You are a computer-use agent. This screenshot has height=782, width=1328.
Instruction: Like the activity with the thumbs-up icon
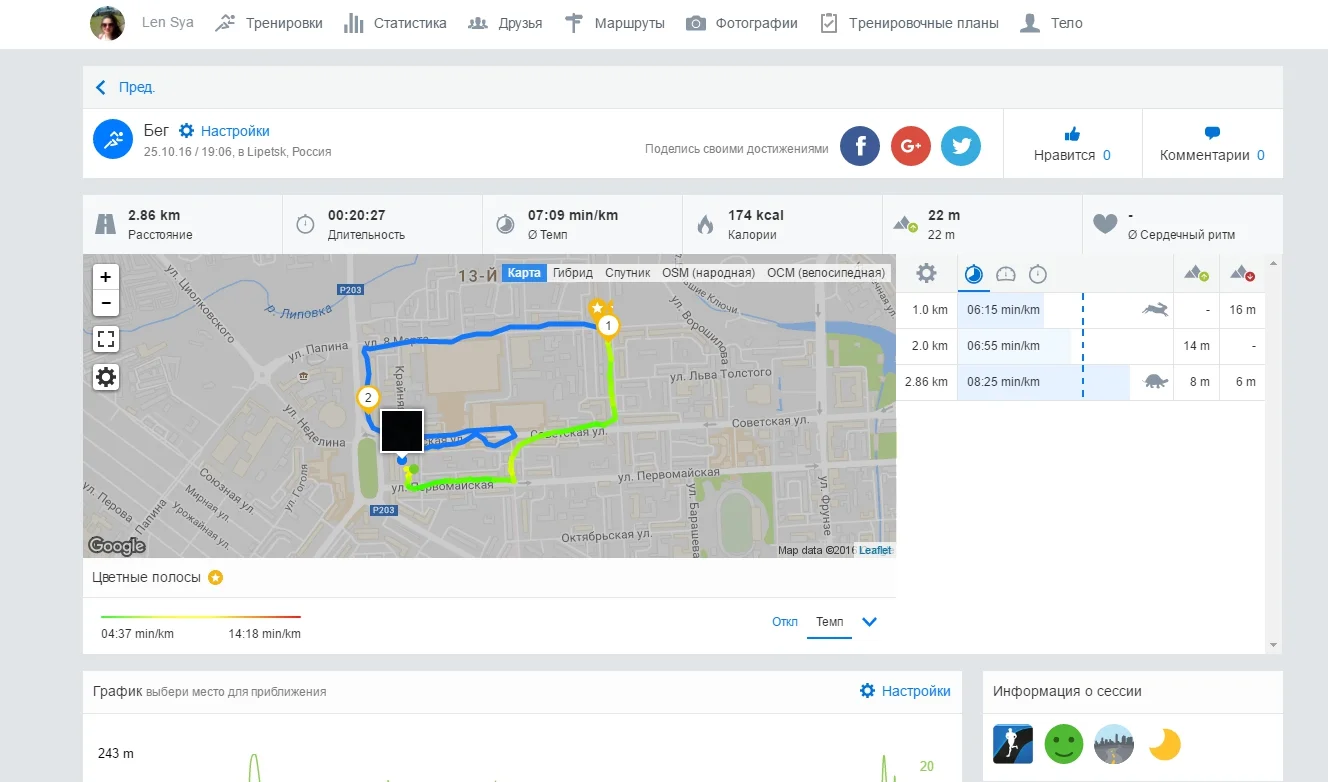(x=1072, y=133)
